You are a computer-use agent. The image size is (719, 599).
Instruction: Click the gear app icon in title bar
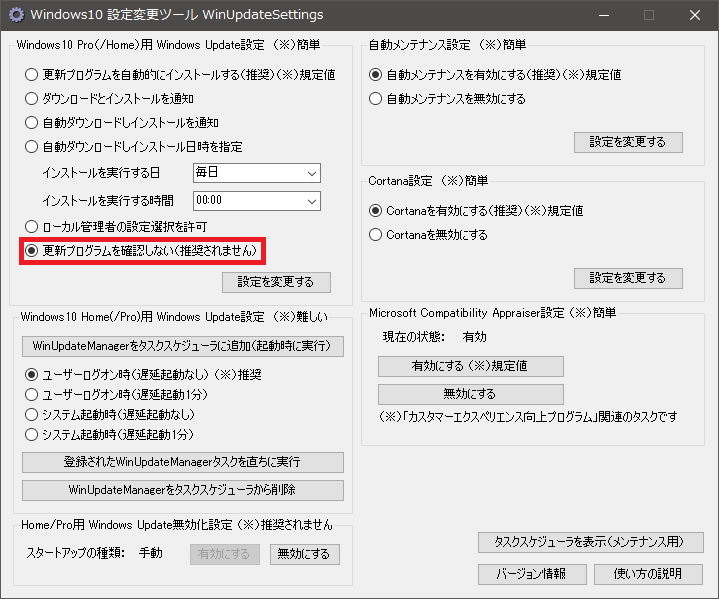16,15
